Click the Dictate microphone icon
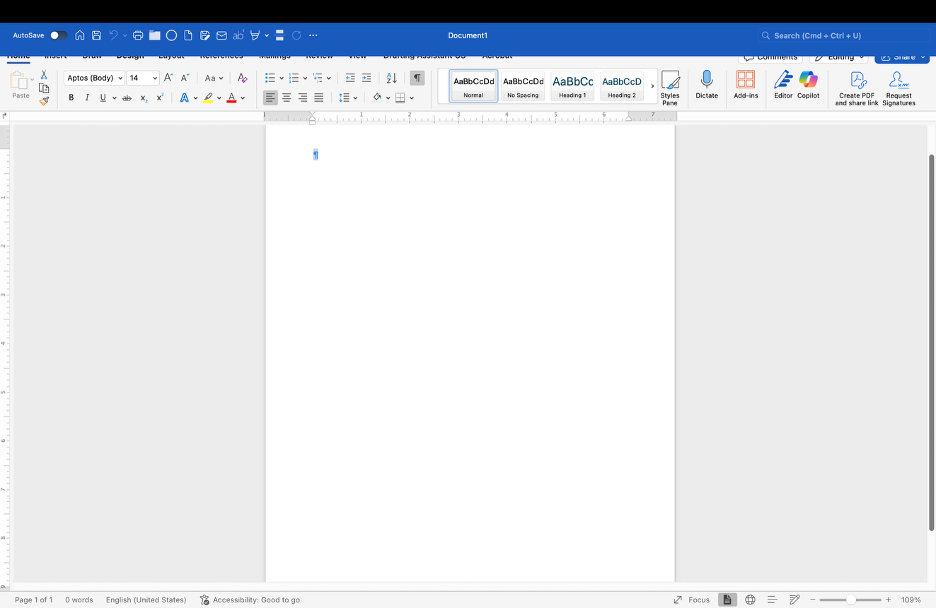936x608 pixels. [707, 80]
